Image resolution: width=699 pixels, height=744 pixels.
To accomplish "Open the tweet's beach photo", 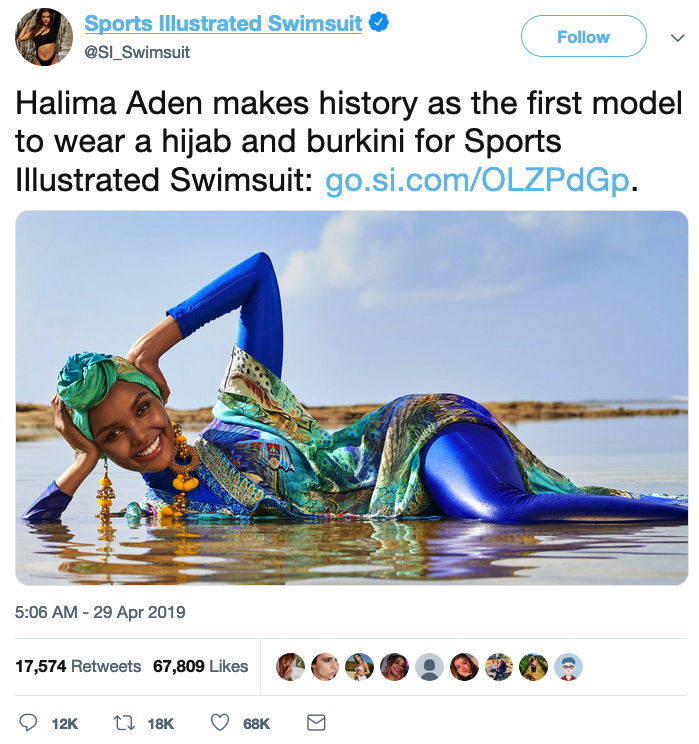I will 352,398.
